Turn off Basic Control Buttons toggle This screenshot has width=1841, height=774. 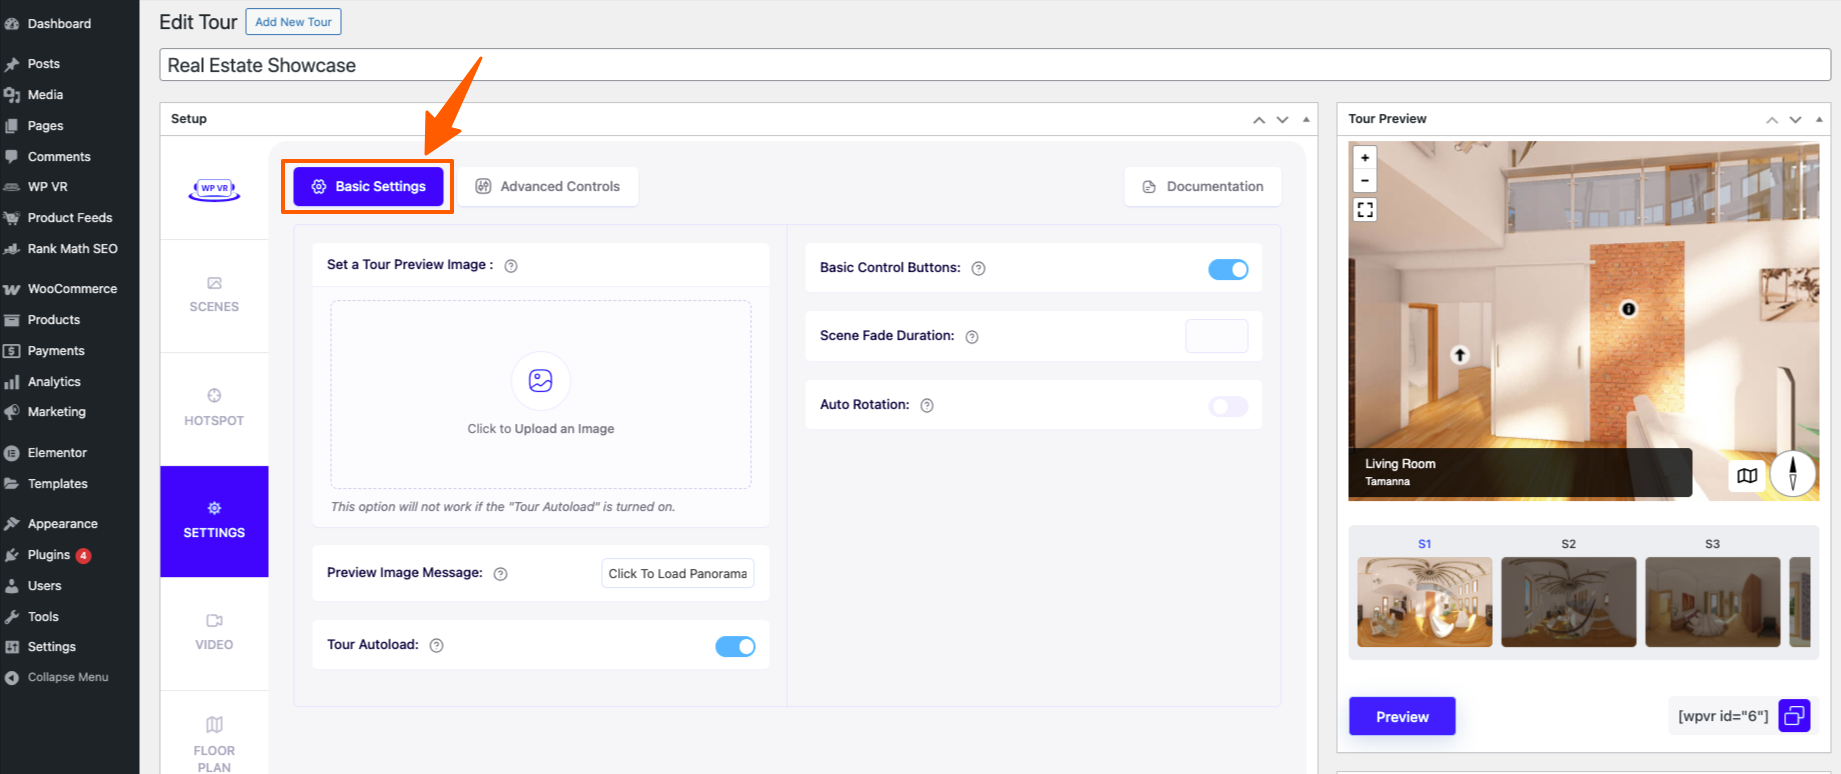(1228, 270)
